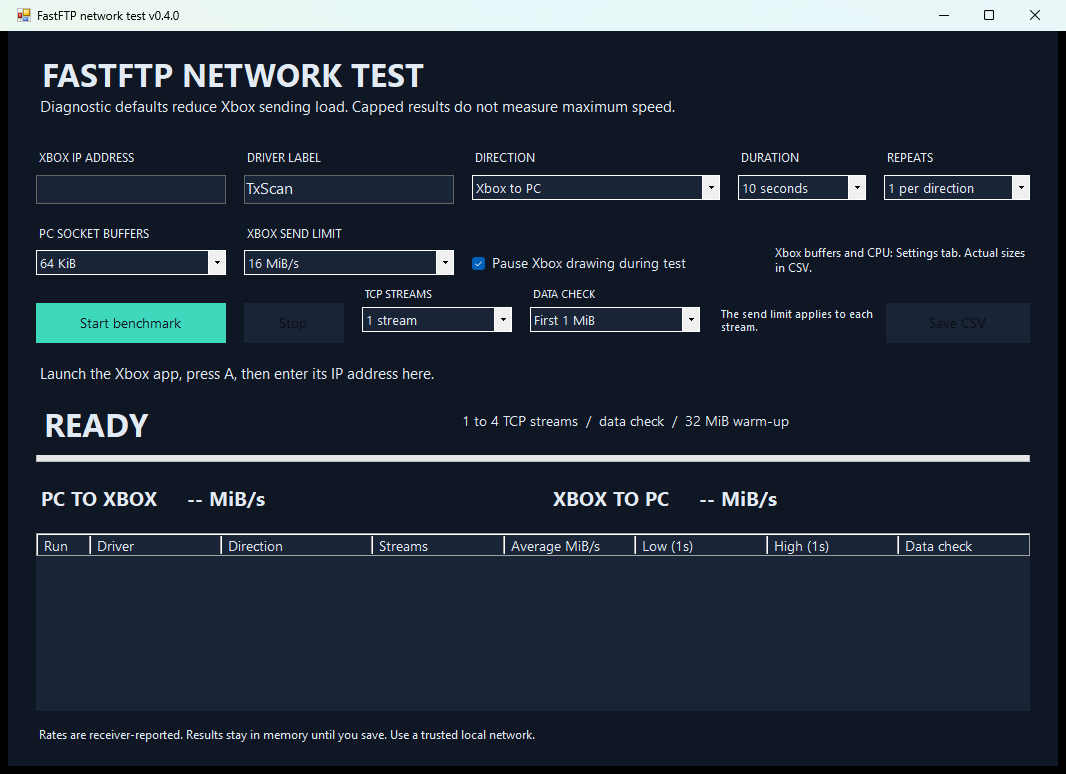Click the Run column header
This screenshot has height=774, width=1066.
[63, 545]
